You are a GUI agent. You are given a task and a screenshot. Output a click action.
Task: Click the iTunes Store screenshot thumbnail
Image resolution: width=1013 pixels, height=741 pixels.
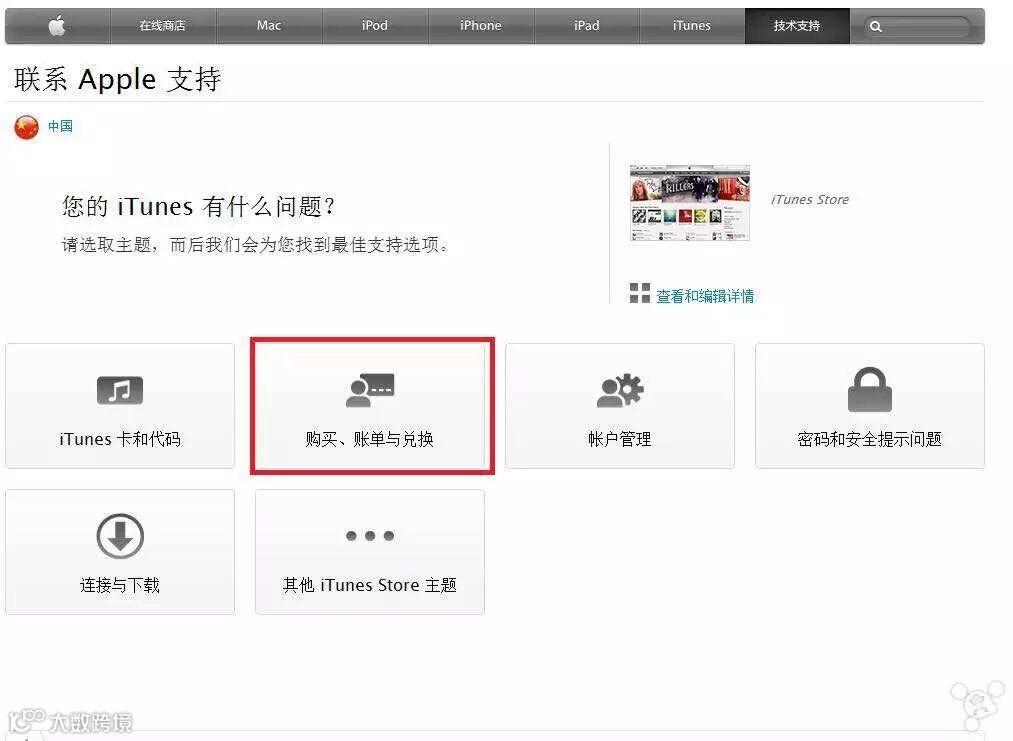point(690,203)
